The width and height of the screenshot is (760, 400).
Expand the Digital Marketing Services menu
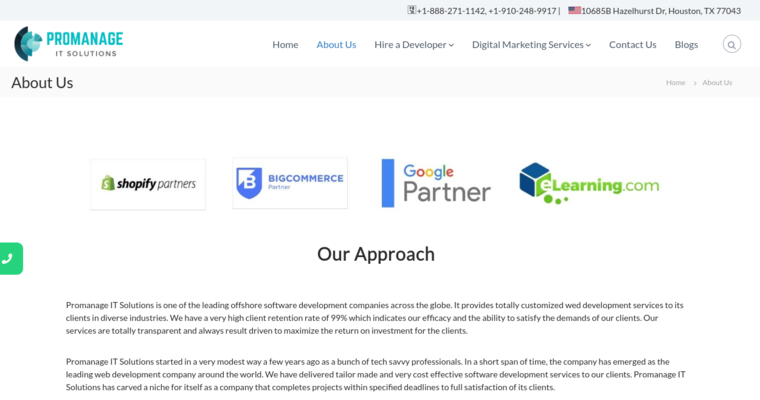coord(531,44)
